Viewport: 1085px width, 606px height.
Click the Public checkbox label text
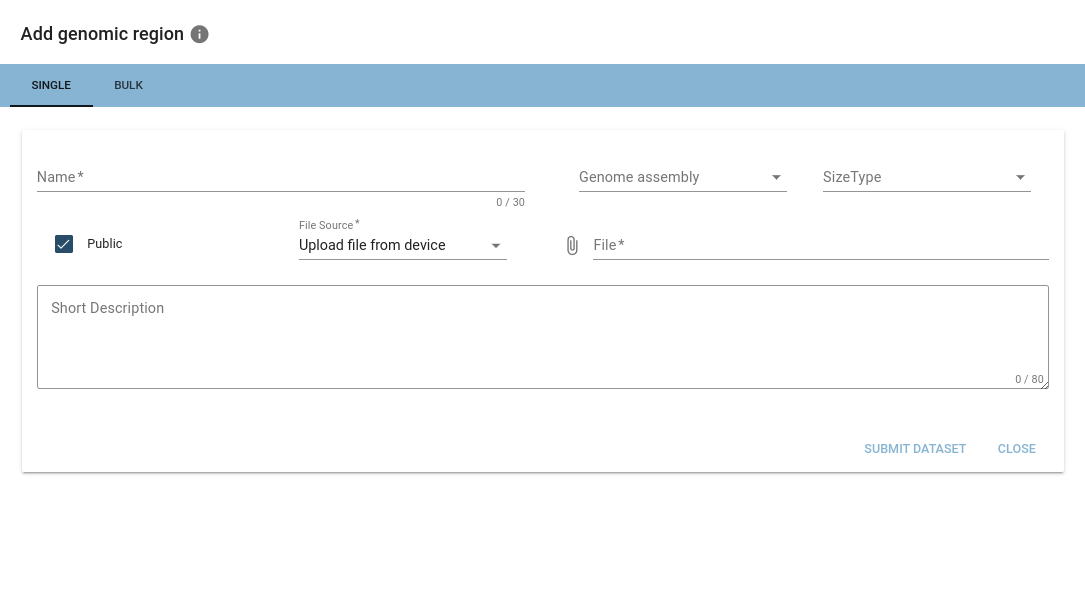[105, 244]
